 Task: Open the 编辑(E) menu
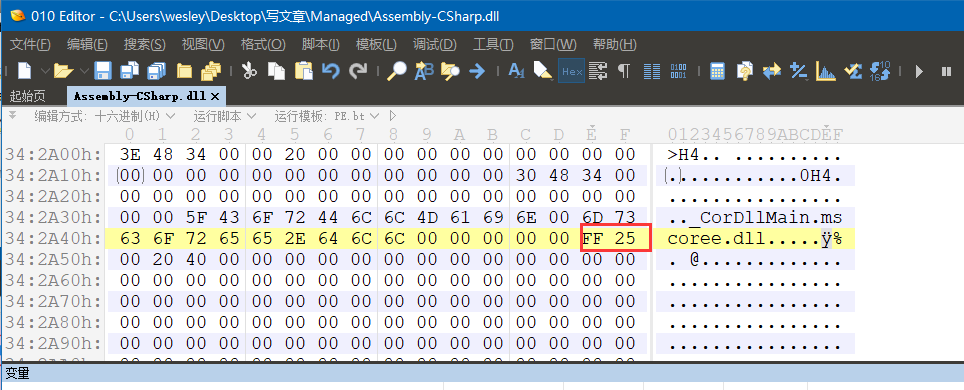(x=87, y=44)
